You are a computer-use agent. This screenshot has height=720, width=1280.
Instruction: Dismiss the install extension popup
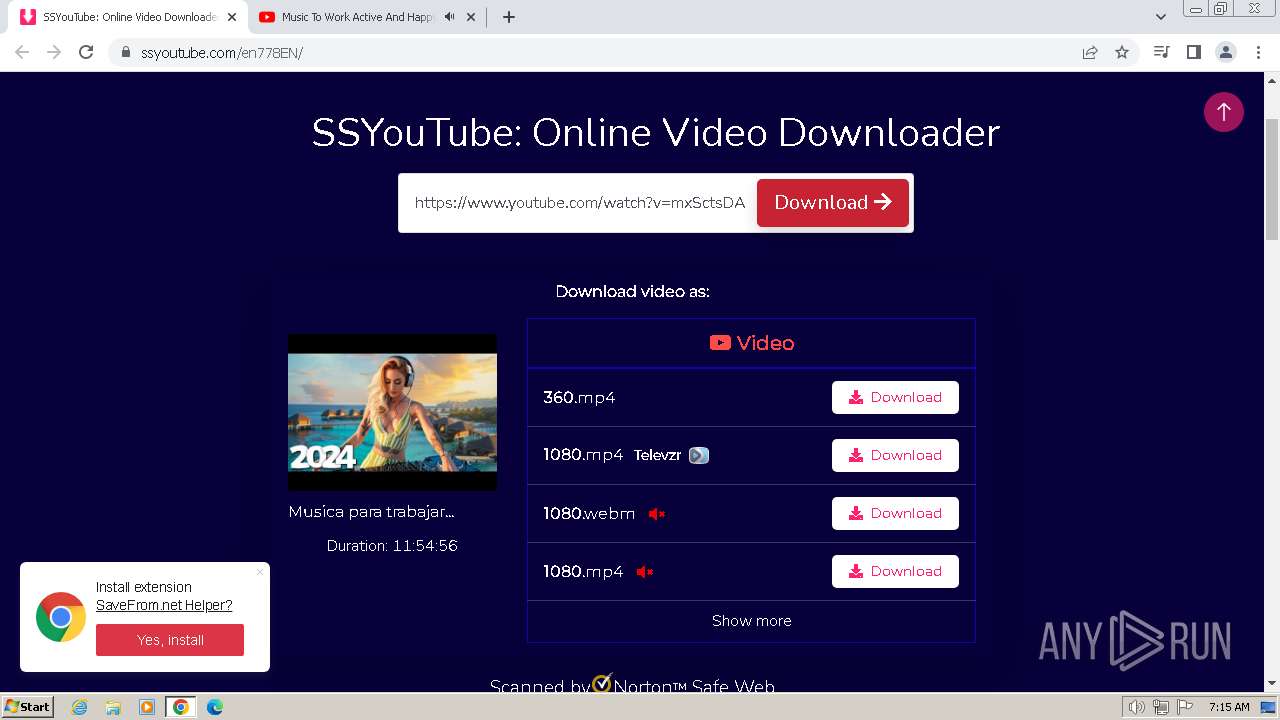pos(260,572)
